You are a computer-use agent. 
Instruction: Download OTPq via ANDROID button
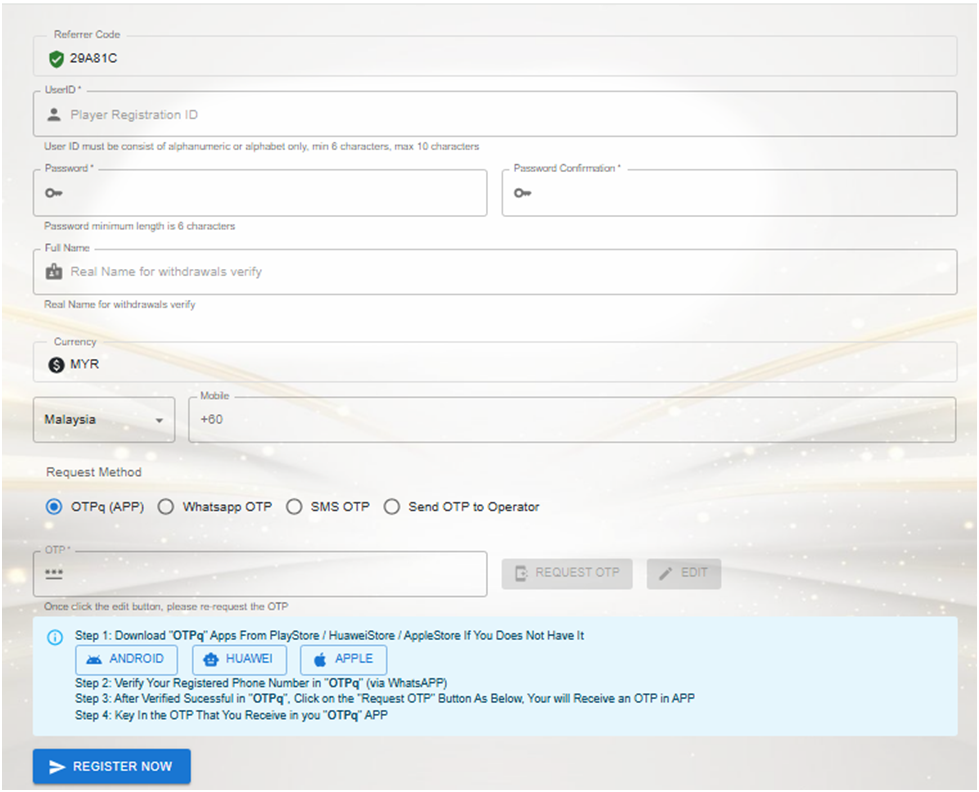coord(126,659)
